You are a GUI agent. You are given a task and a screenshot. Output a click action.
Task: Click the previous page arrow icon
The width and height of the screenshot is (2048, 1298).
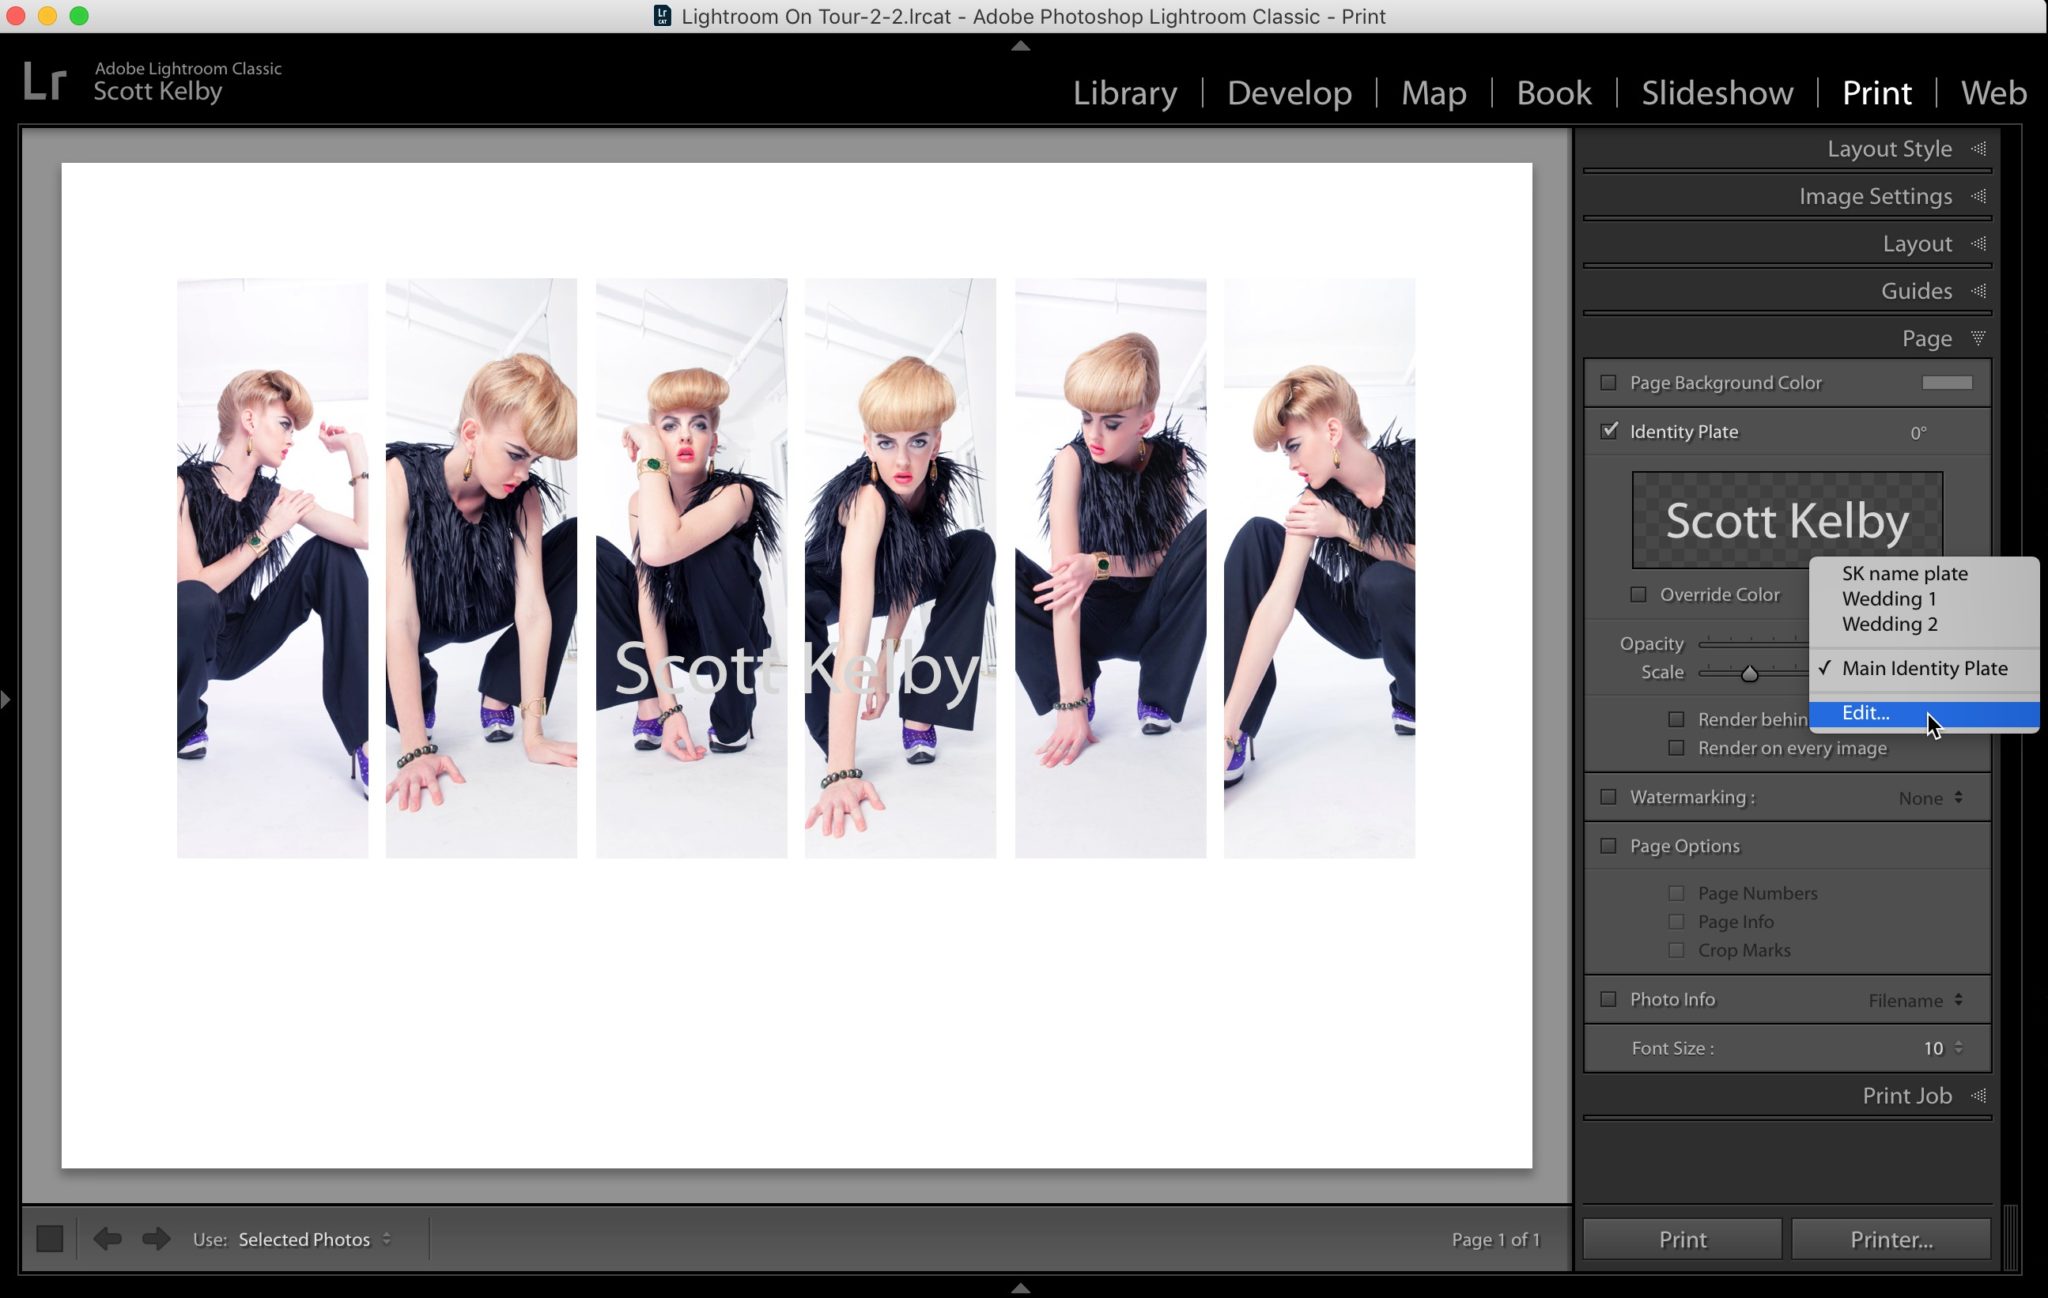pyautogui.click(x=110, y=1238)
